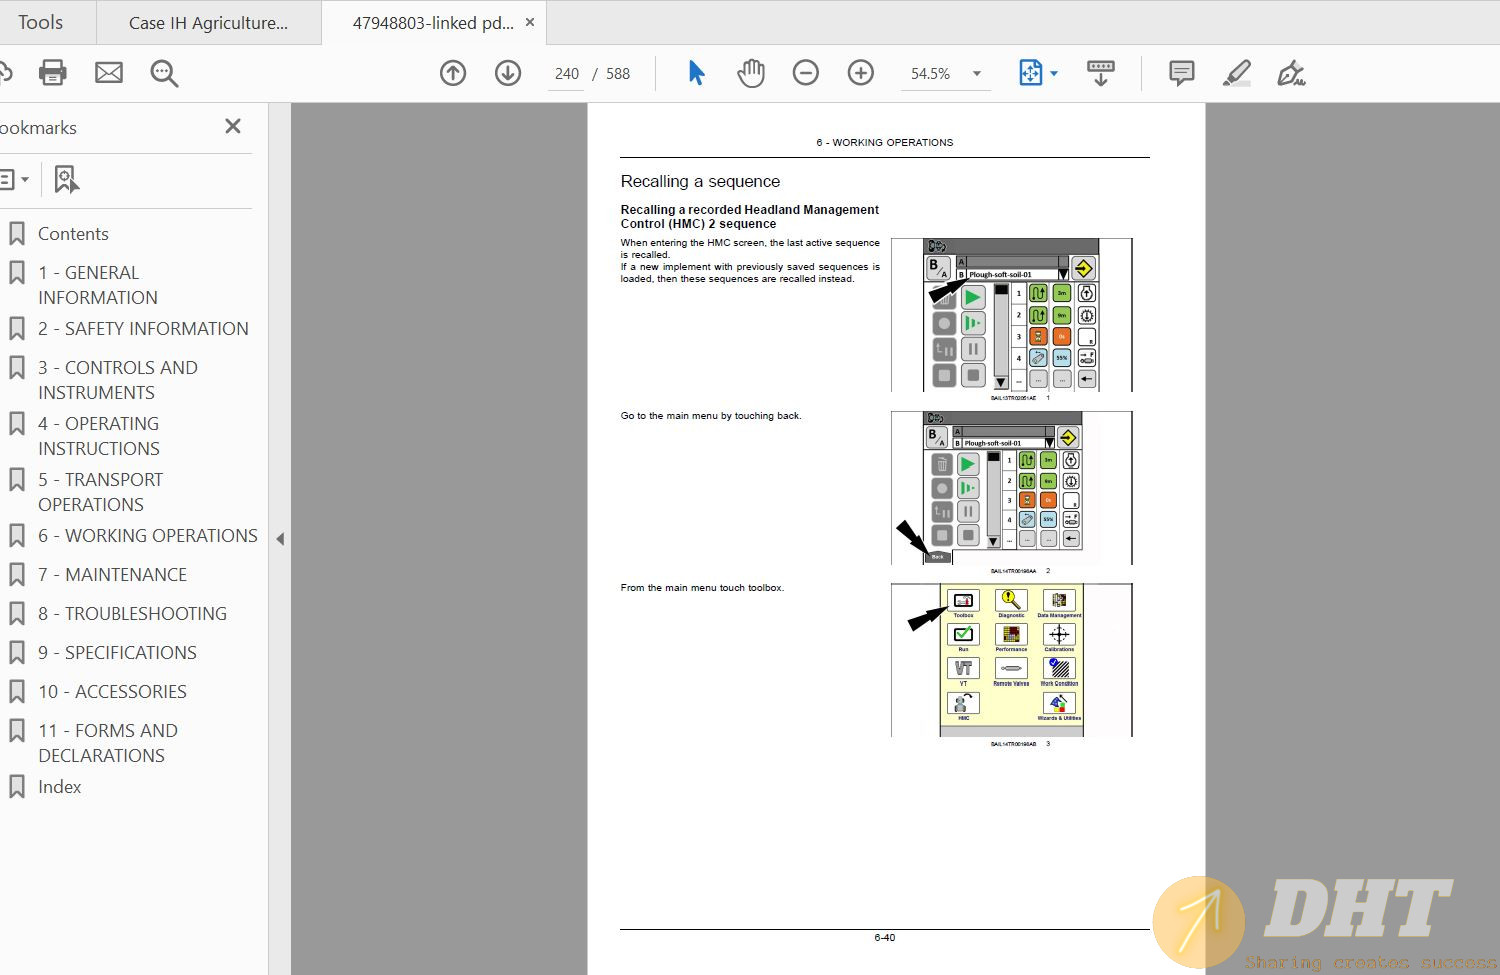The height and width of the screenshot is (975, 1500).
Task: Open bookmarks options menu dropdown
Action: click(14, 180)
